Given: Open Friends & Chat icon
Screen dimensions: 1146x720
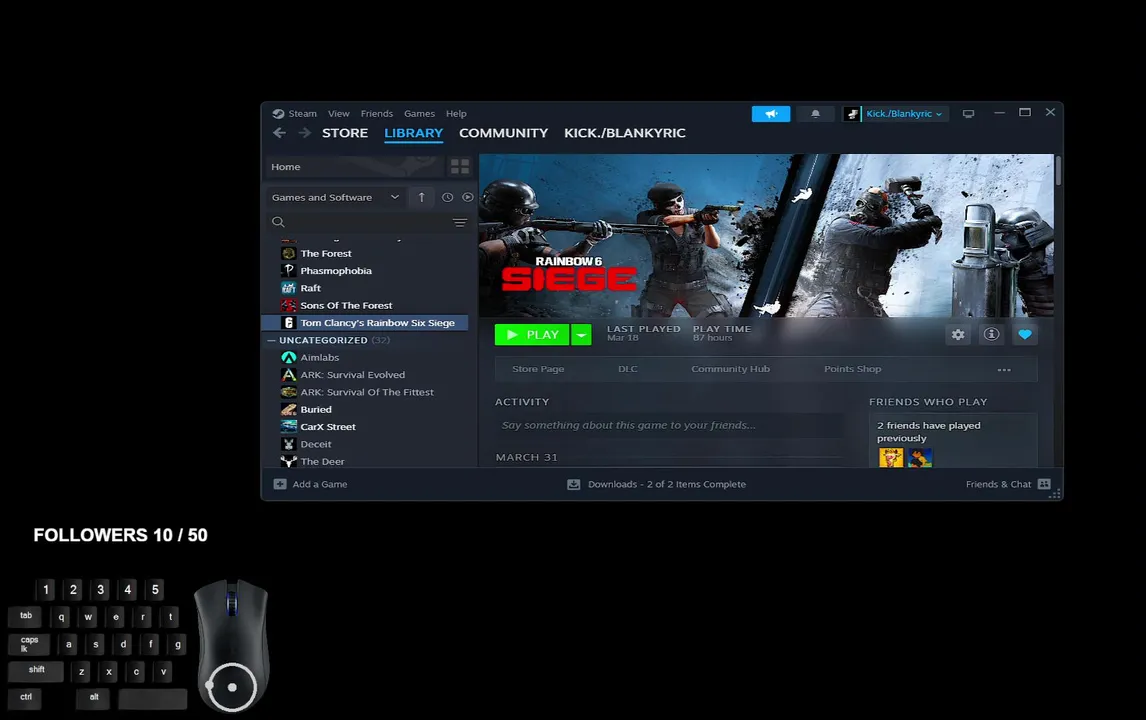Looking at the screenshot, I should (x=1044, y=484).
